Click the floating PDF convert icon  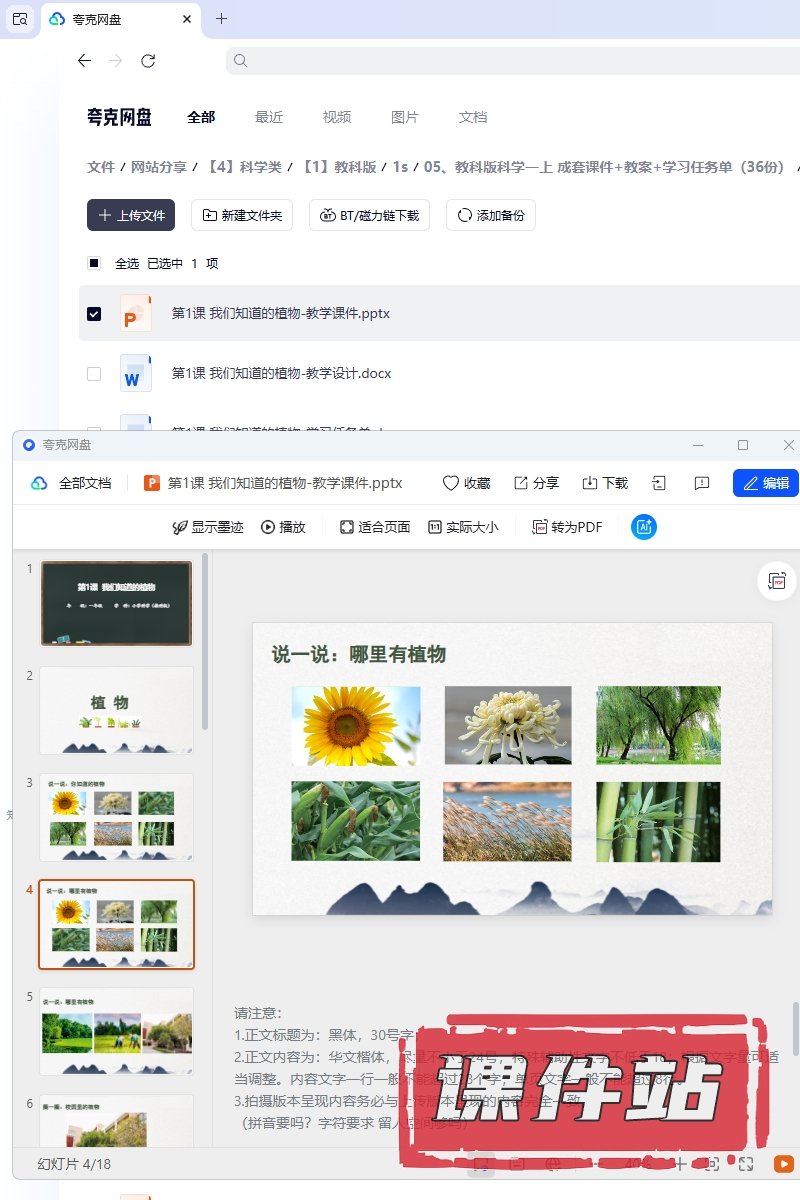point(777,581)
